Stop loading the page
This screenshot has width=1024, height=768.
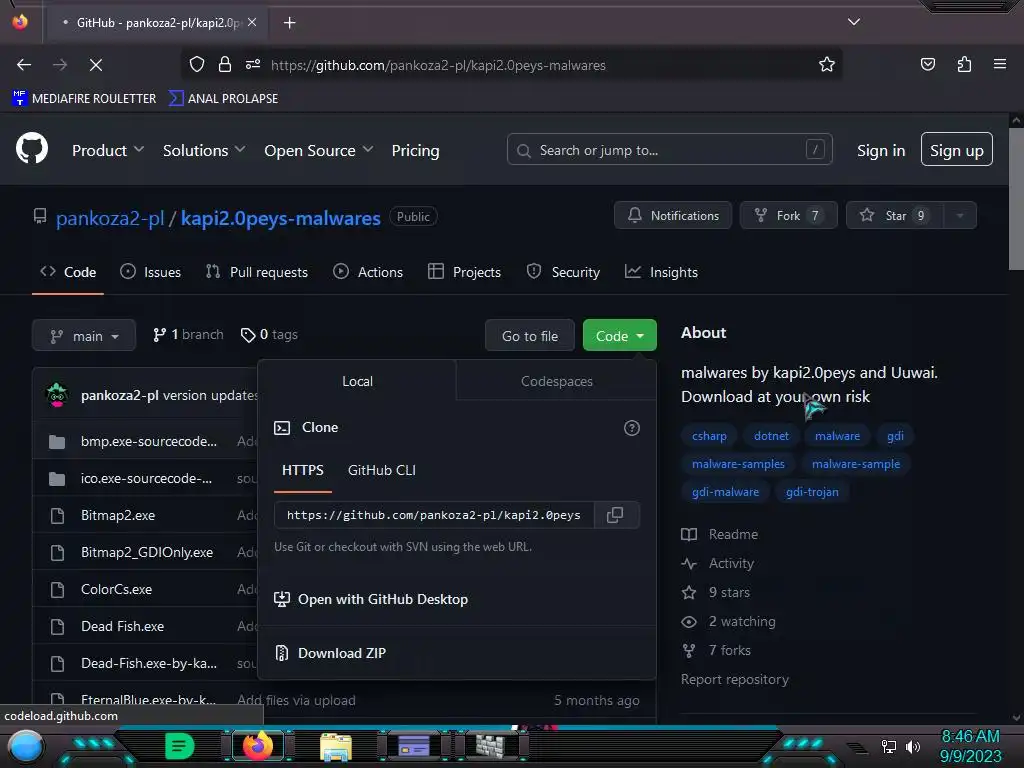95,65
